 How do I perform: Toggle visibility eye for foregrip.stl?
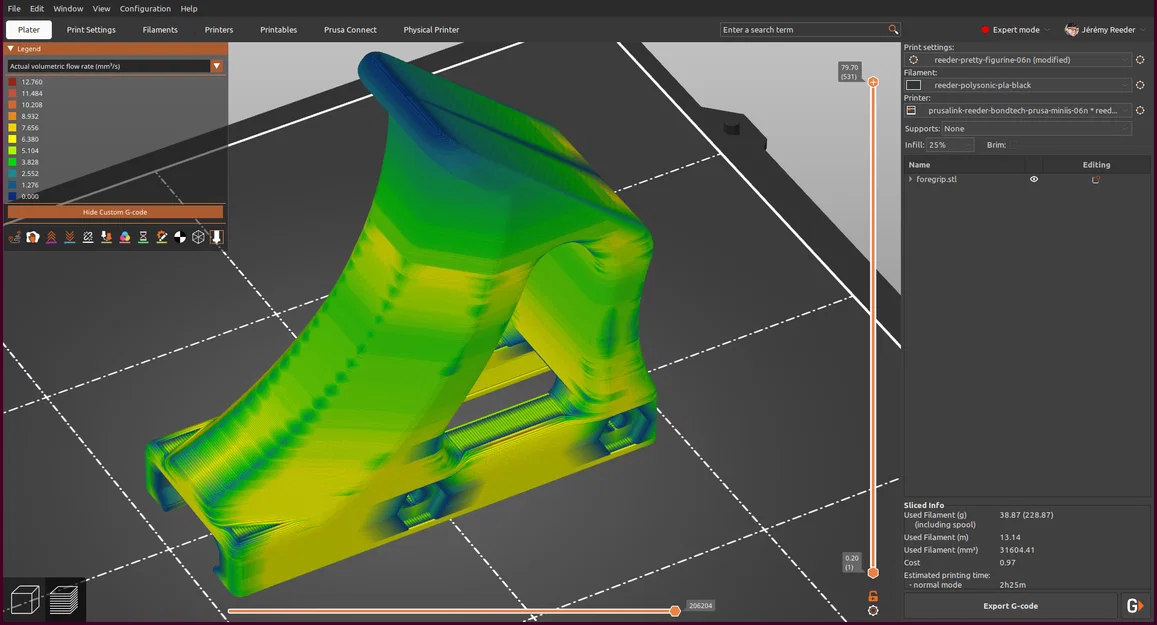[1034, 179]
